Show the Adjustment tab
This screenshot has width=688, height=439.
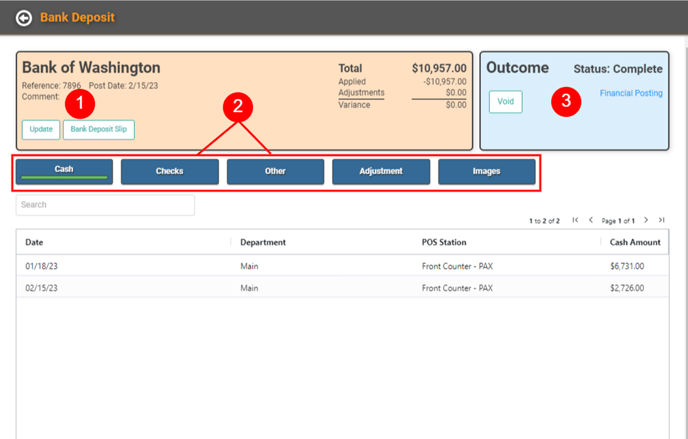pos(381,172)
